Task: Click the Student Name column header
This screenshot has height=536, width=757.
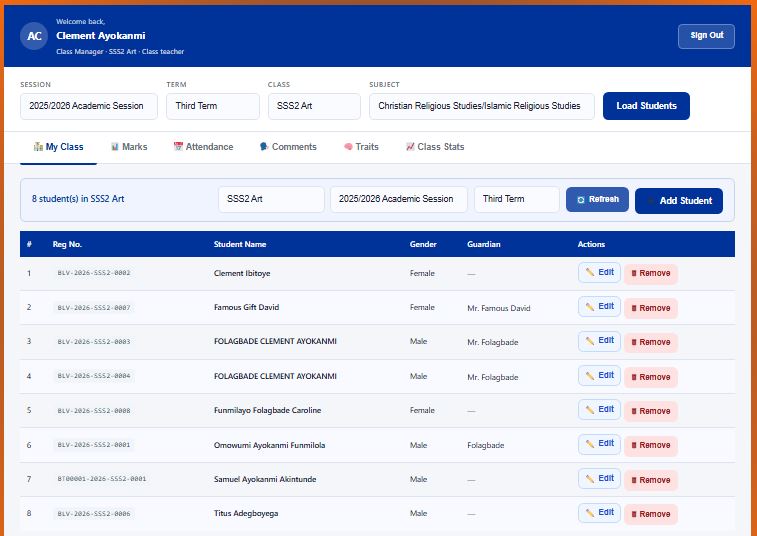Action: coord(240,244)
